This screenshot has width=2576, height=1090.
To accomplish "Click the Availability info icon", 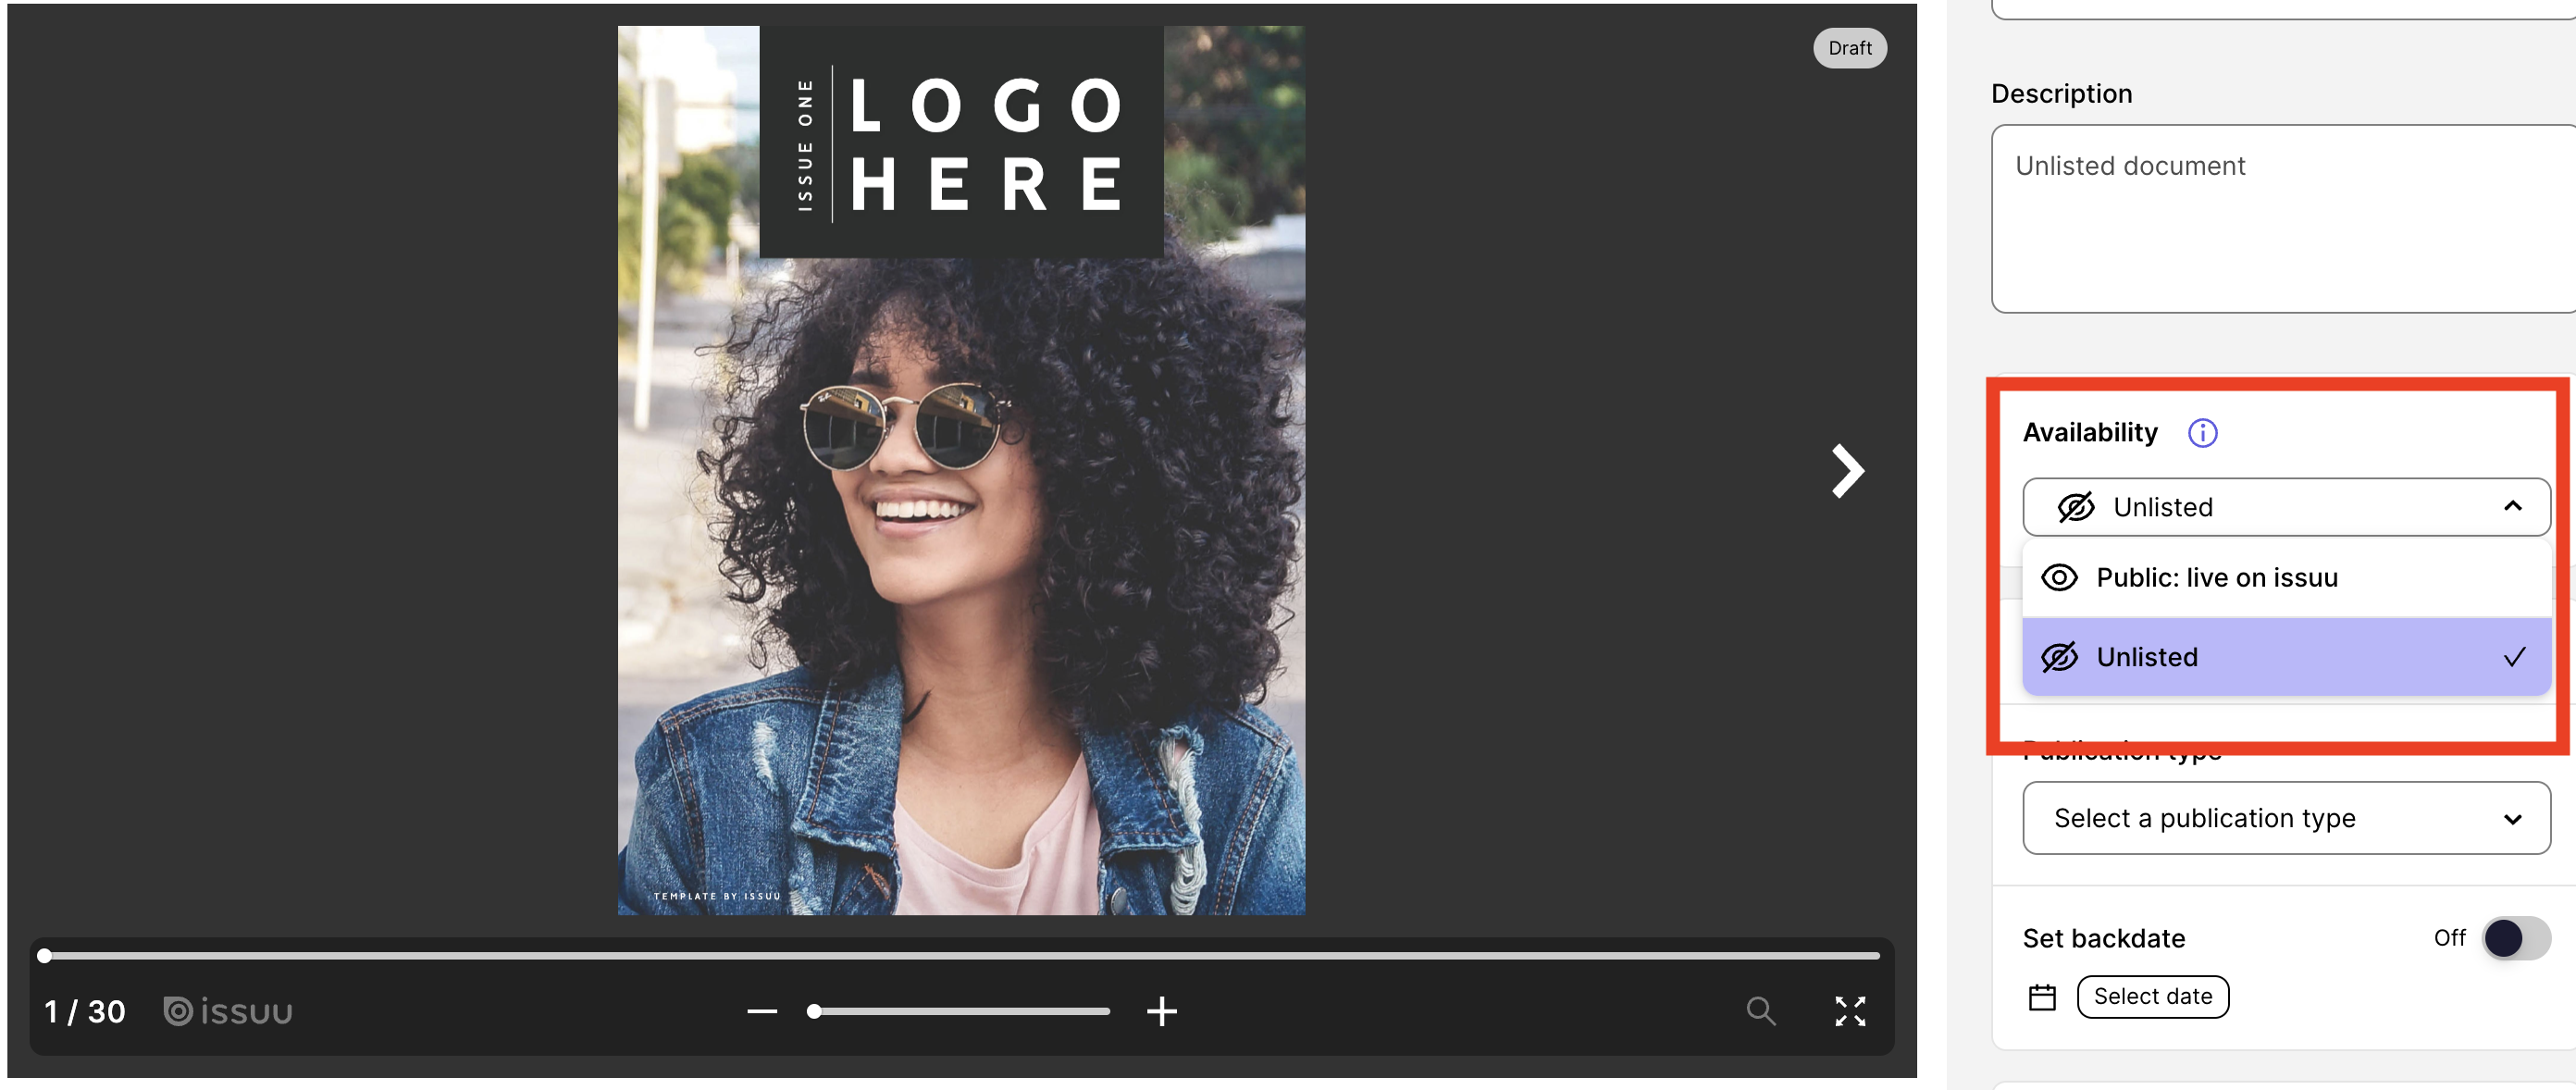I will tap(2203, 433).
